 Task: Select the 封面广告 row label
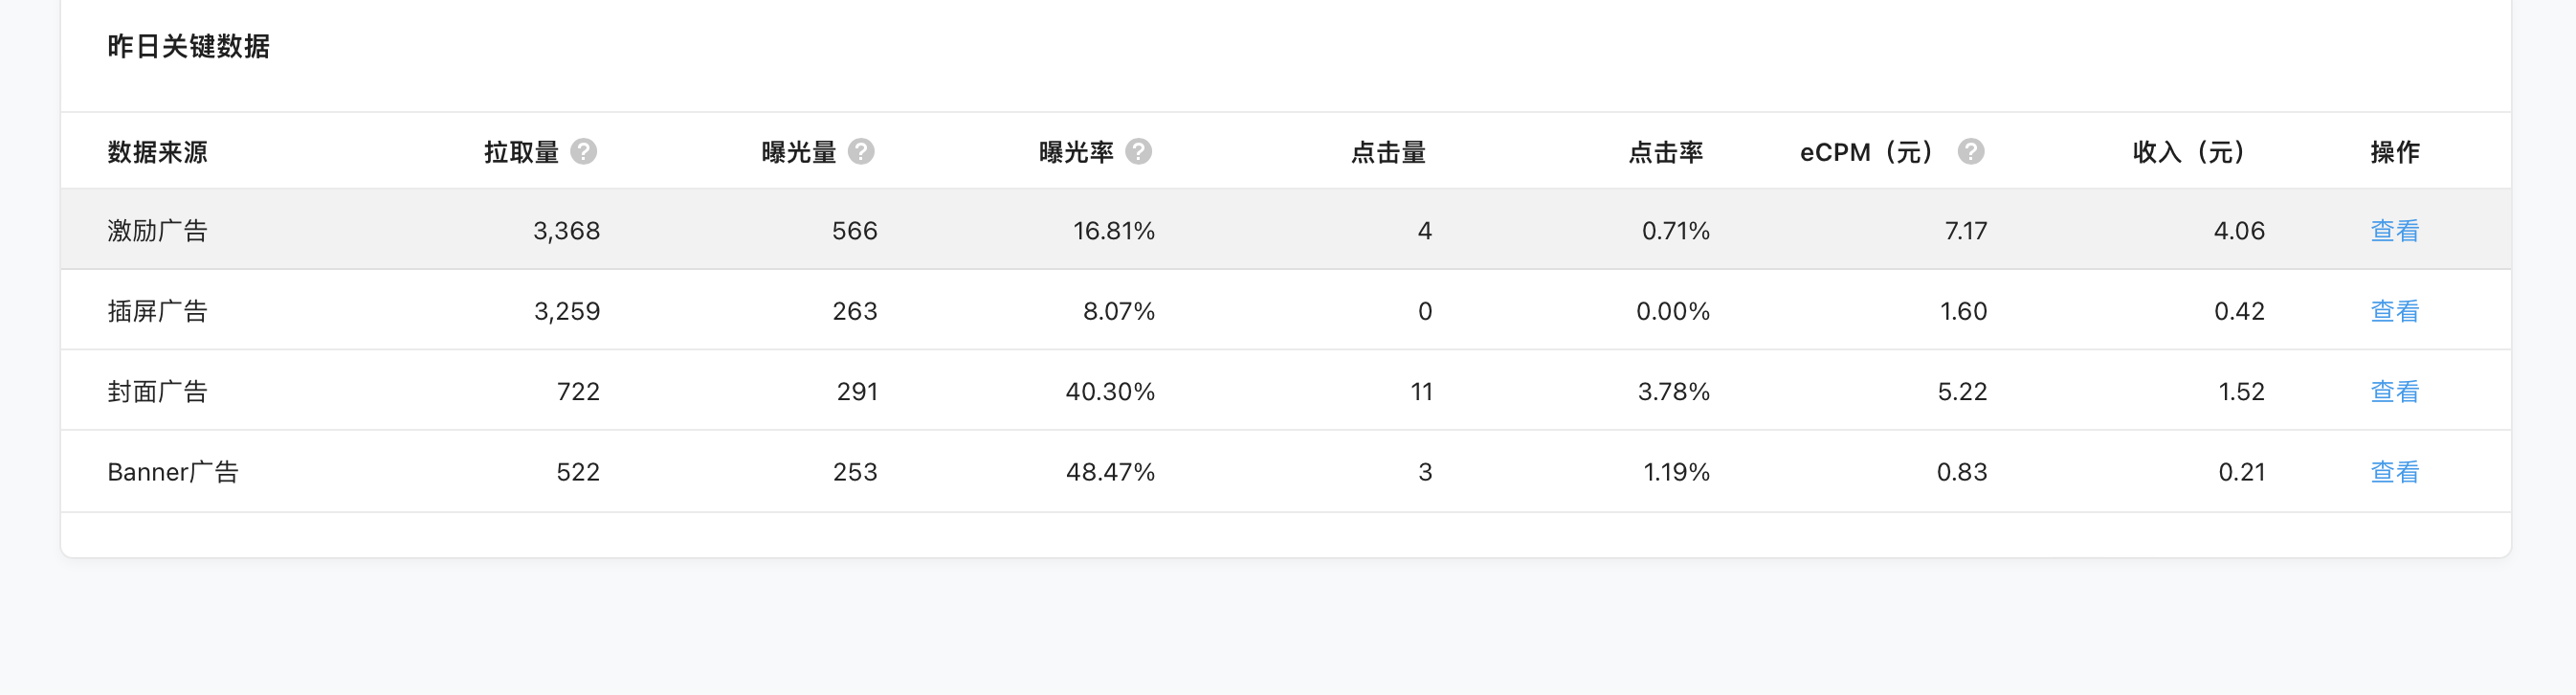[157, 391]
